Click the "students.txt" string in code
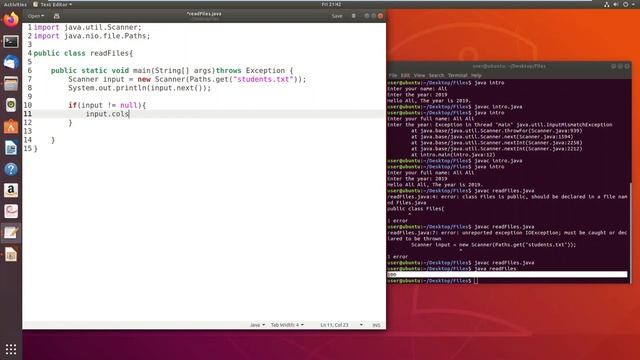The image size is (640, 360). (x=263, y=79)
